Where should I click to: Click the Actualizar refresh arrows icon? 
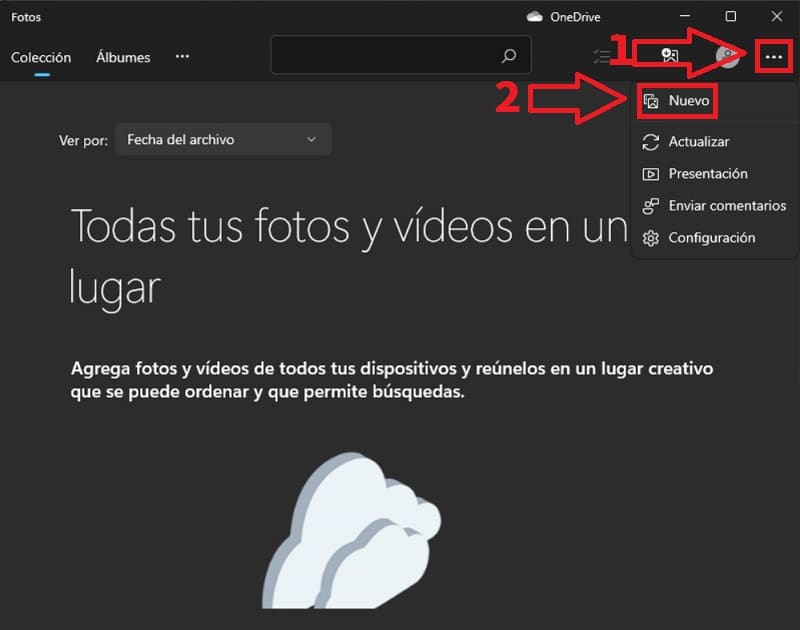651,142
